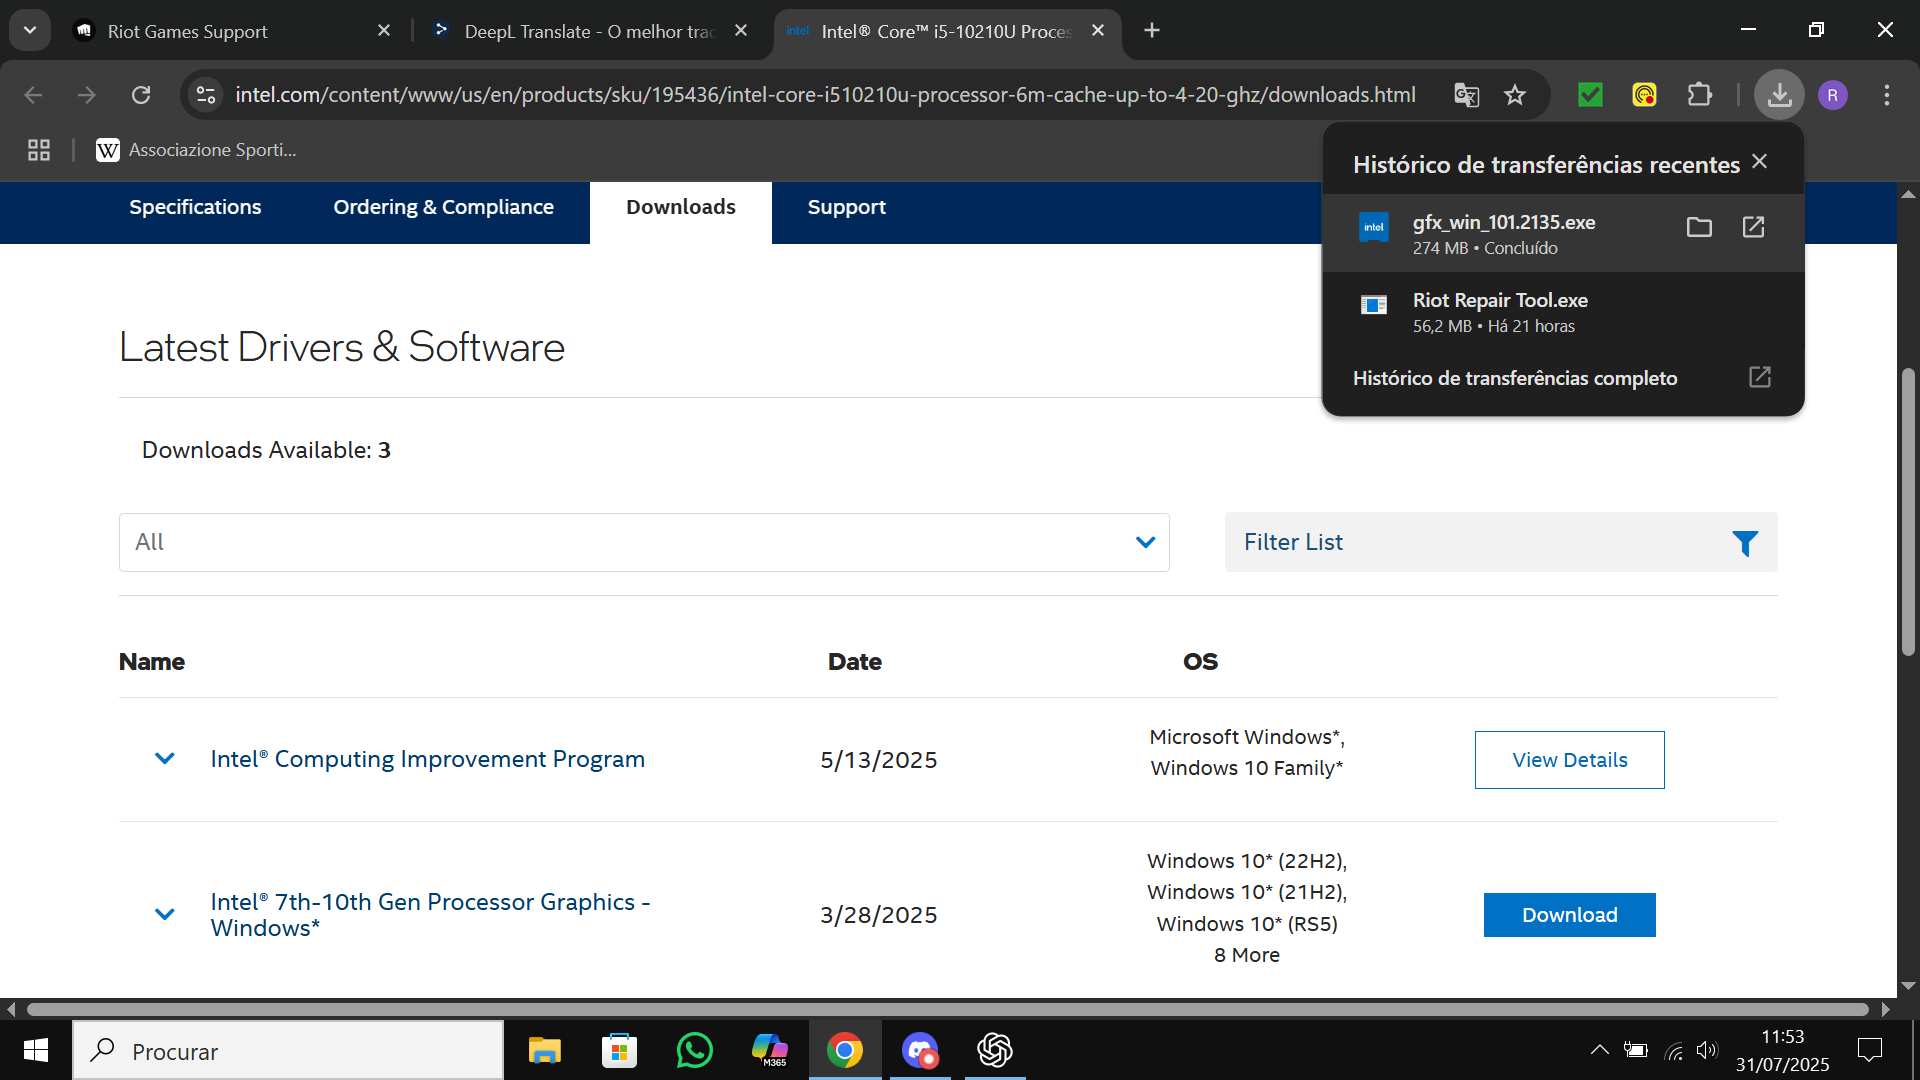1920x1080 pixels.
Task: Click the address bar URL
Action: (x=825, y=95)
